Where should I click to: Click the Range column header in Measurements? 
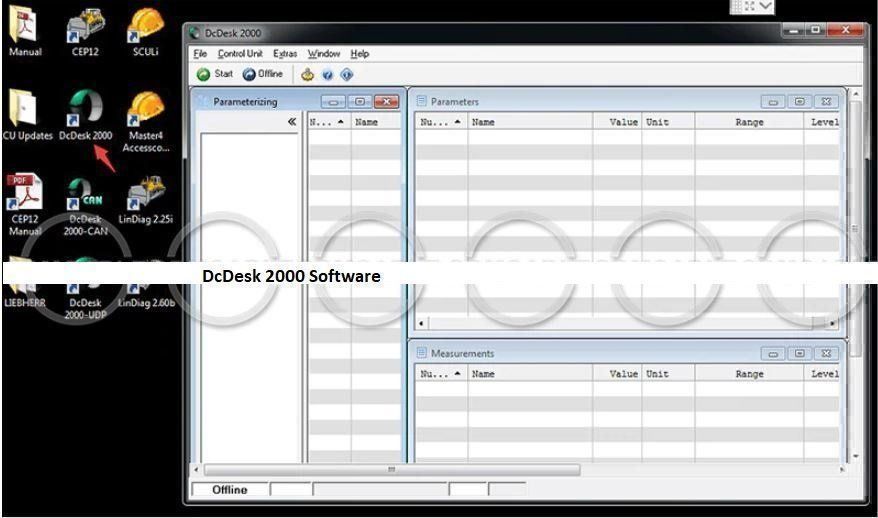[x=748, y=374]
